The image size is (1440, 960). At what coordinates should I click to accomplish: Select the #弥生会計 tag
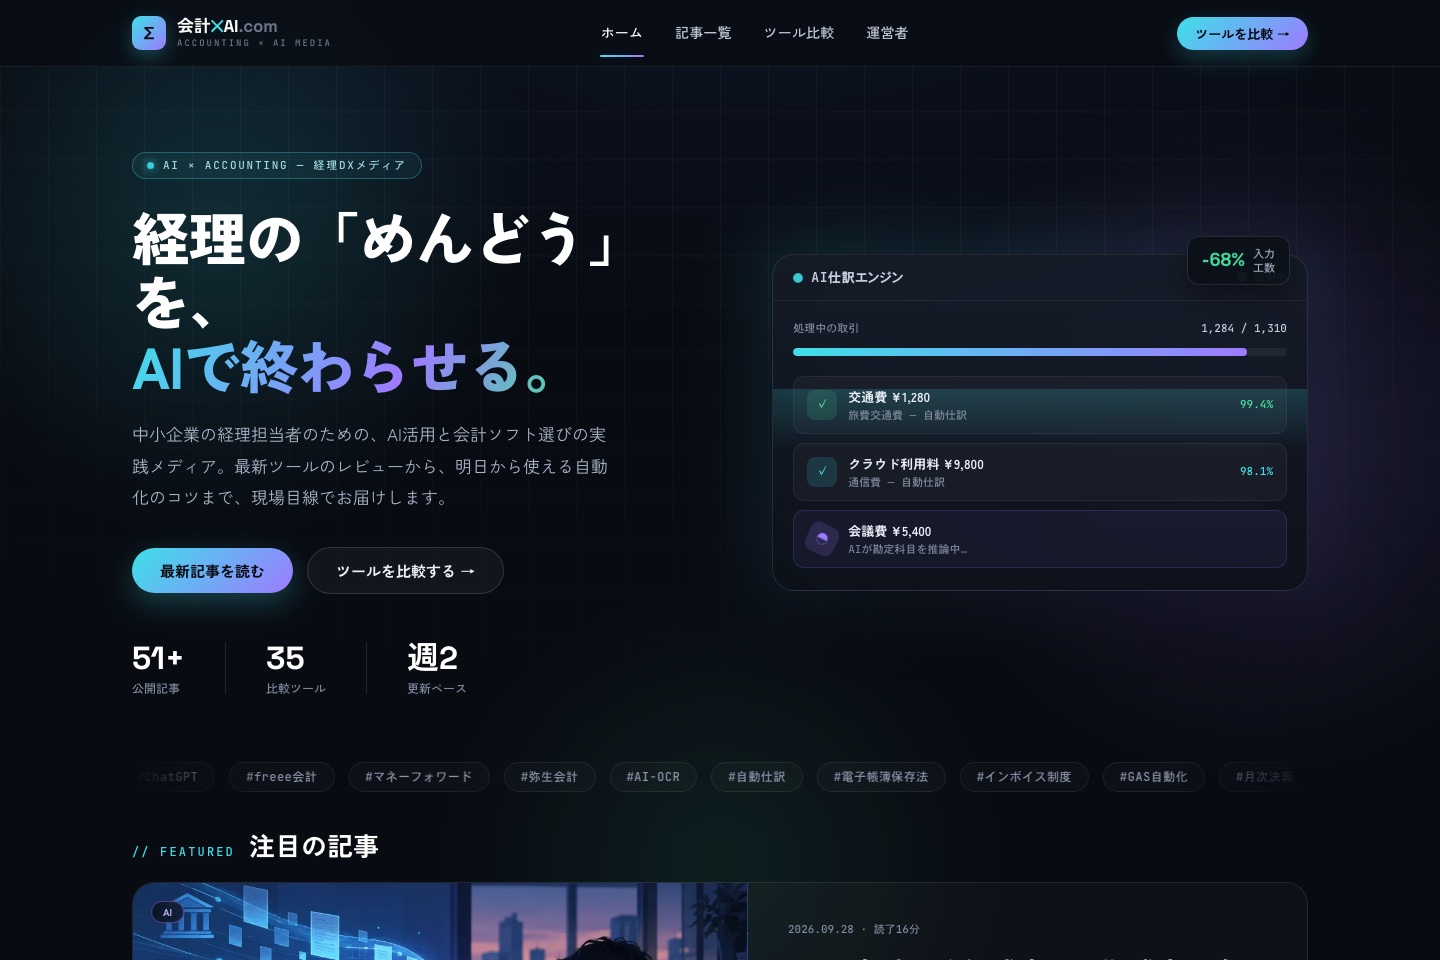[549, 777]
